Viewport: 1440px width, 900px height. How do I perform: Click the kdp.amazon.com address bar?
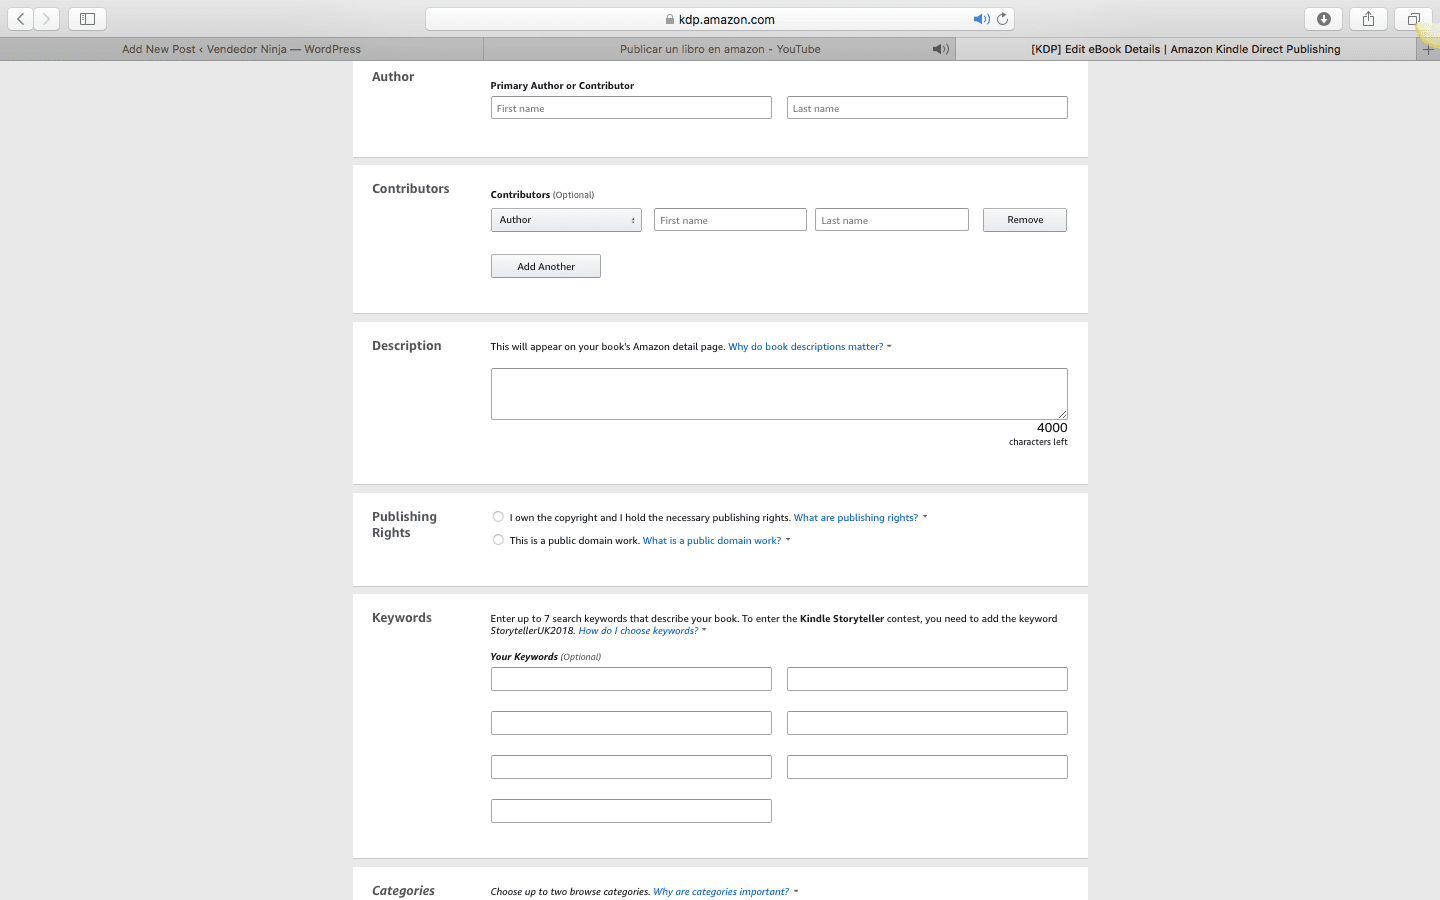tap(720, 19)
